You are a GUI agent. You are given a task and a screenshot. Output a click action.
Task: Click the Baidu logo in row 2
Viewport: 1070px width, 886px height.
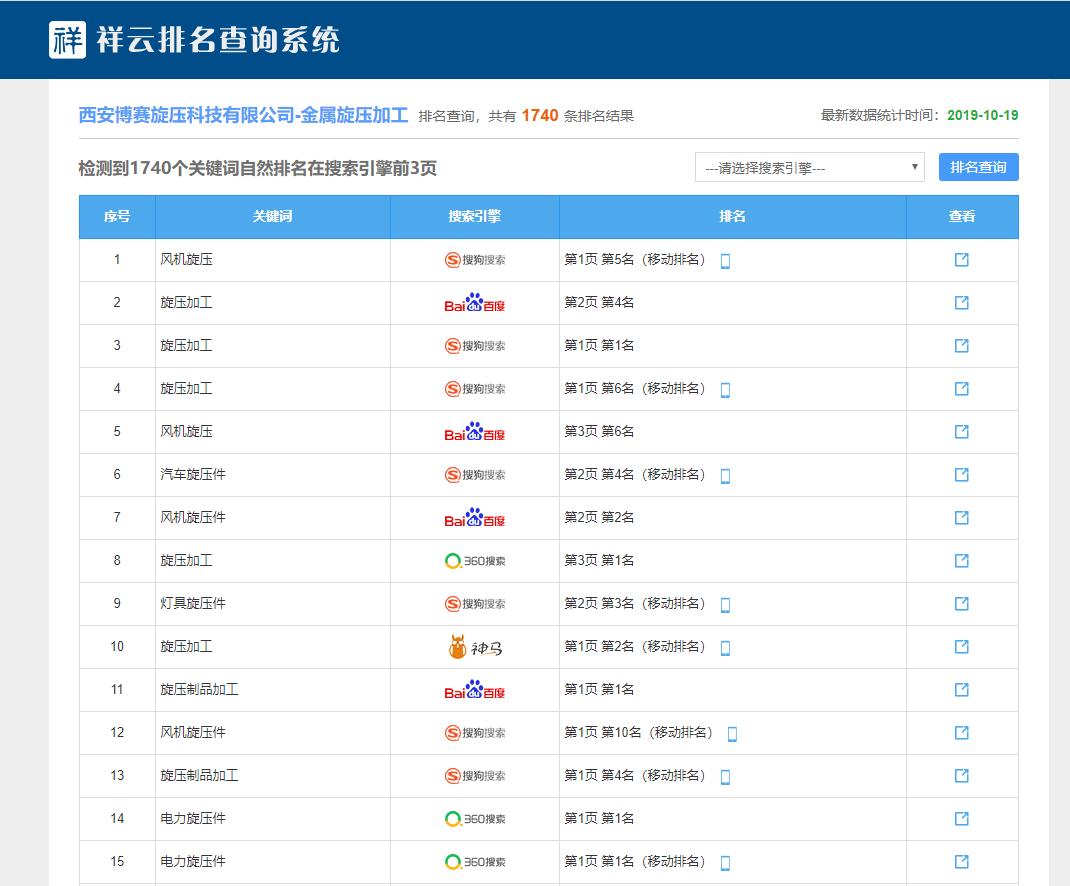(x=475, y=303)
